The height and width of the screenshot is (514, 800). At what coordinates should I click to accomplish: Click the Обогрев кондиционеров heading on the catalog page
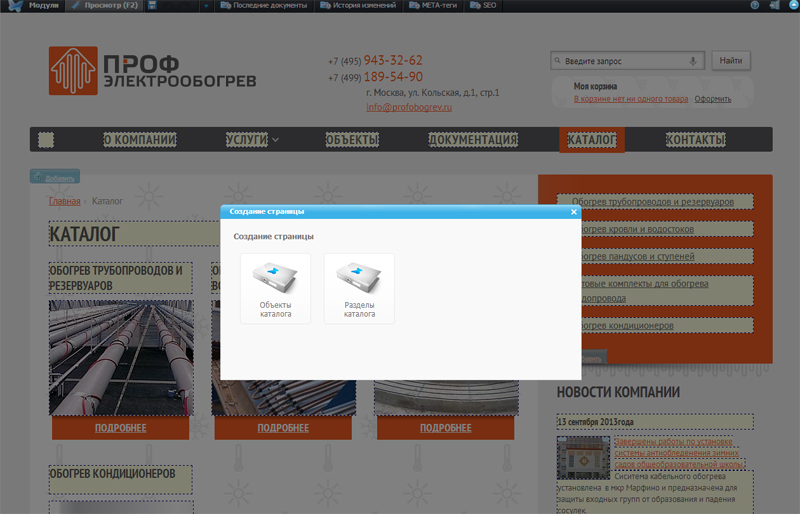coord(121,479)
